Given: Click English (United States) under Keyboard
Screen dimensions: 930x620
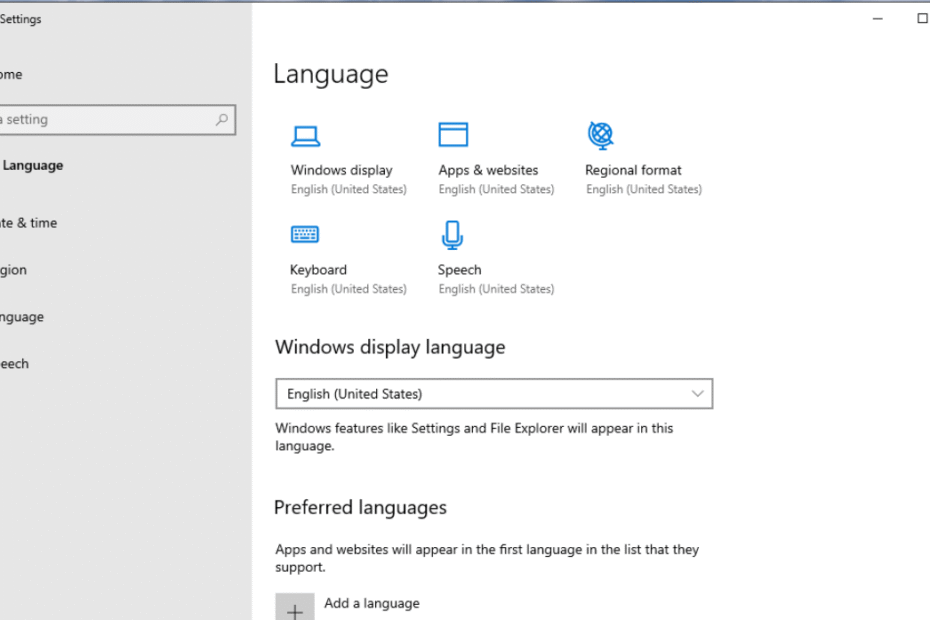Looking at the screenshot, I should pyautogui.click(x=349, y=289).
